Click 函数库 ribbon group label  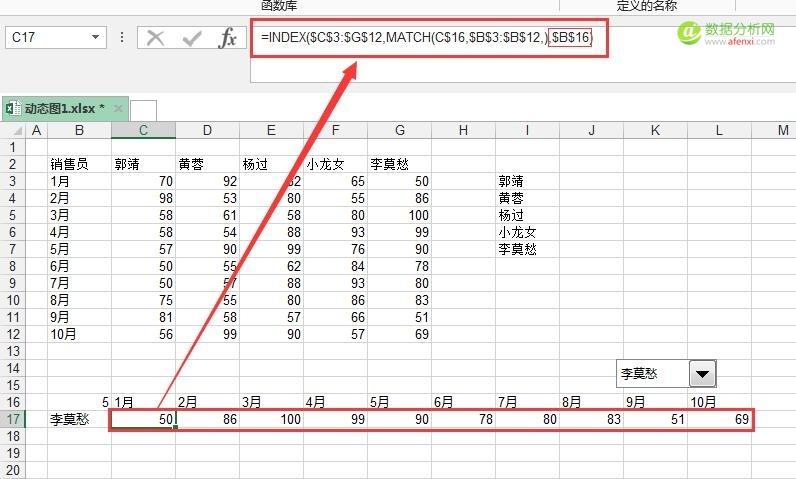tap(279, 6)
